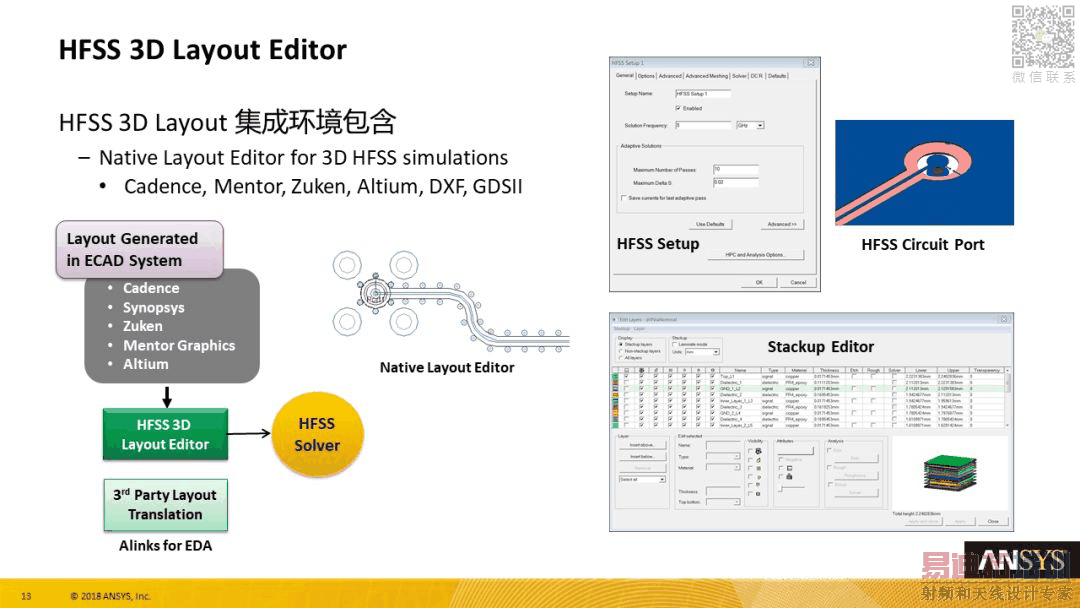Screen dimensions: 1080x608
Task: Click the Name column header in layer table
Action: tap(740, 370)
